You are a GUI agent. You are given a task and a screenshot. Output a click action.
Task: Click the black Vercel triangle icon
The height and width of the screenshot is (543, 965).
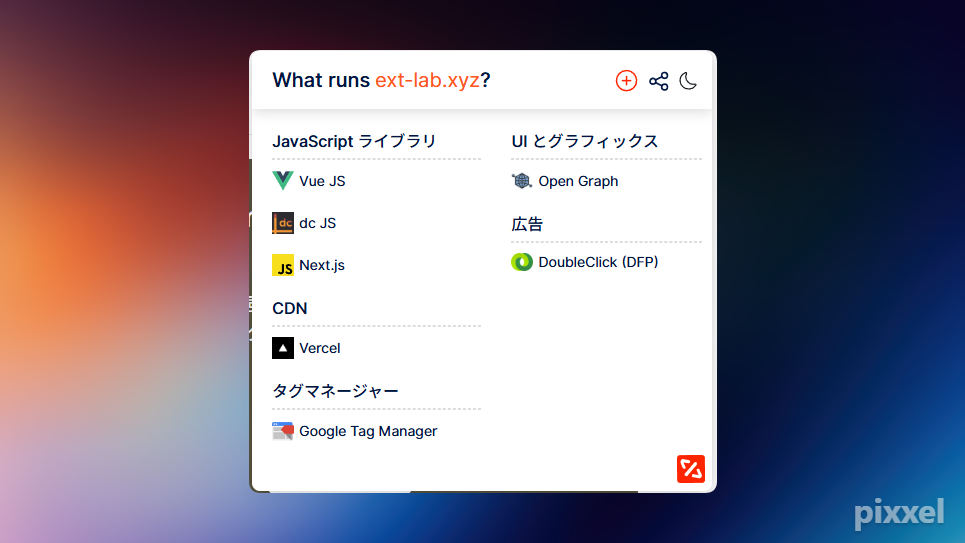tap(282, 348)
